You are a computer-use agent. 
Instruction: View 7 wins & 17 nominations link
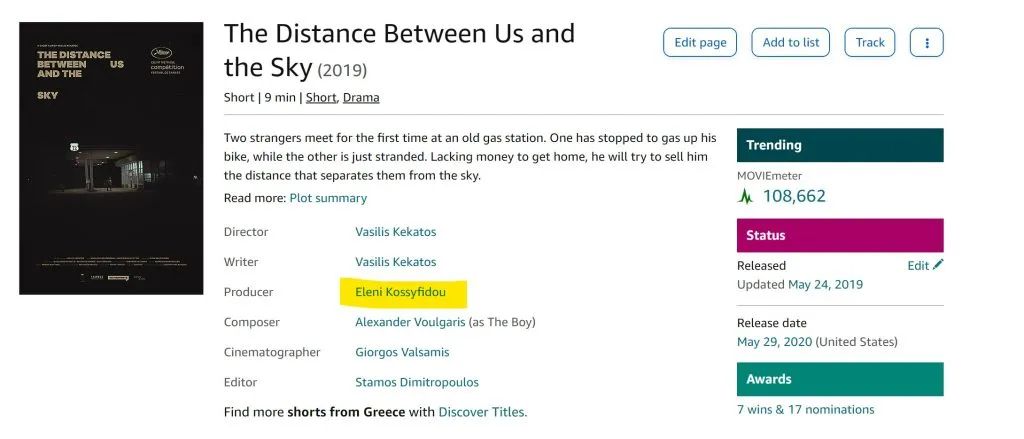(805, 409)
